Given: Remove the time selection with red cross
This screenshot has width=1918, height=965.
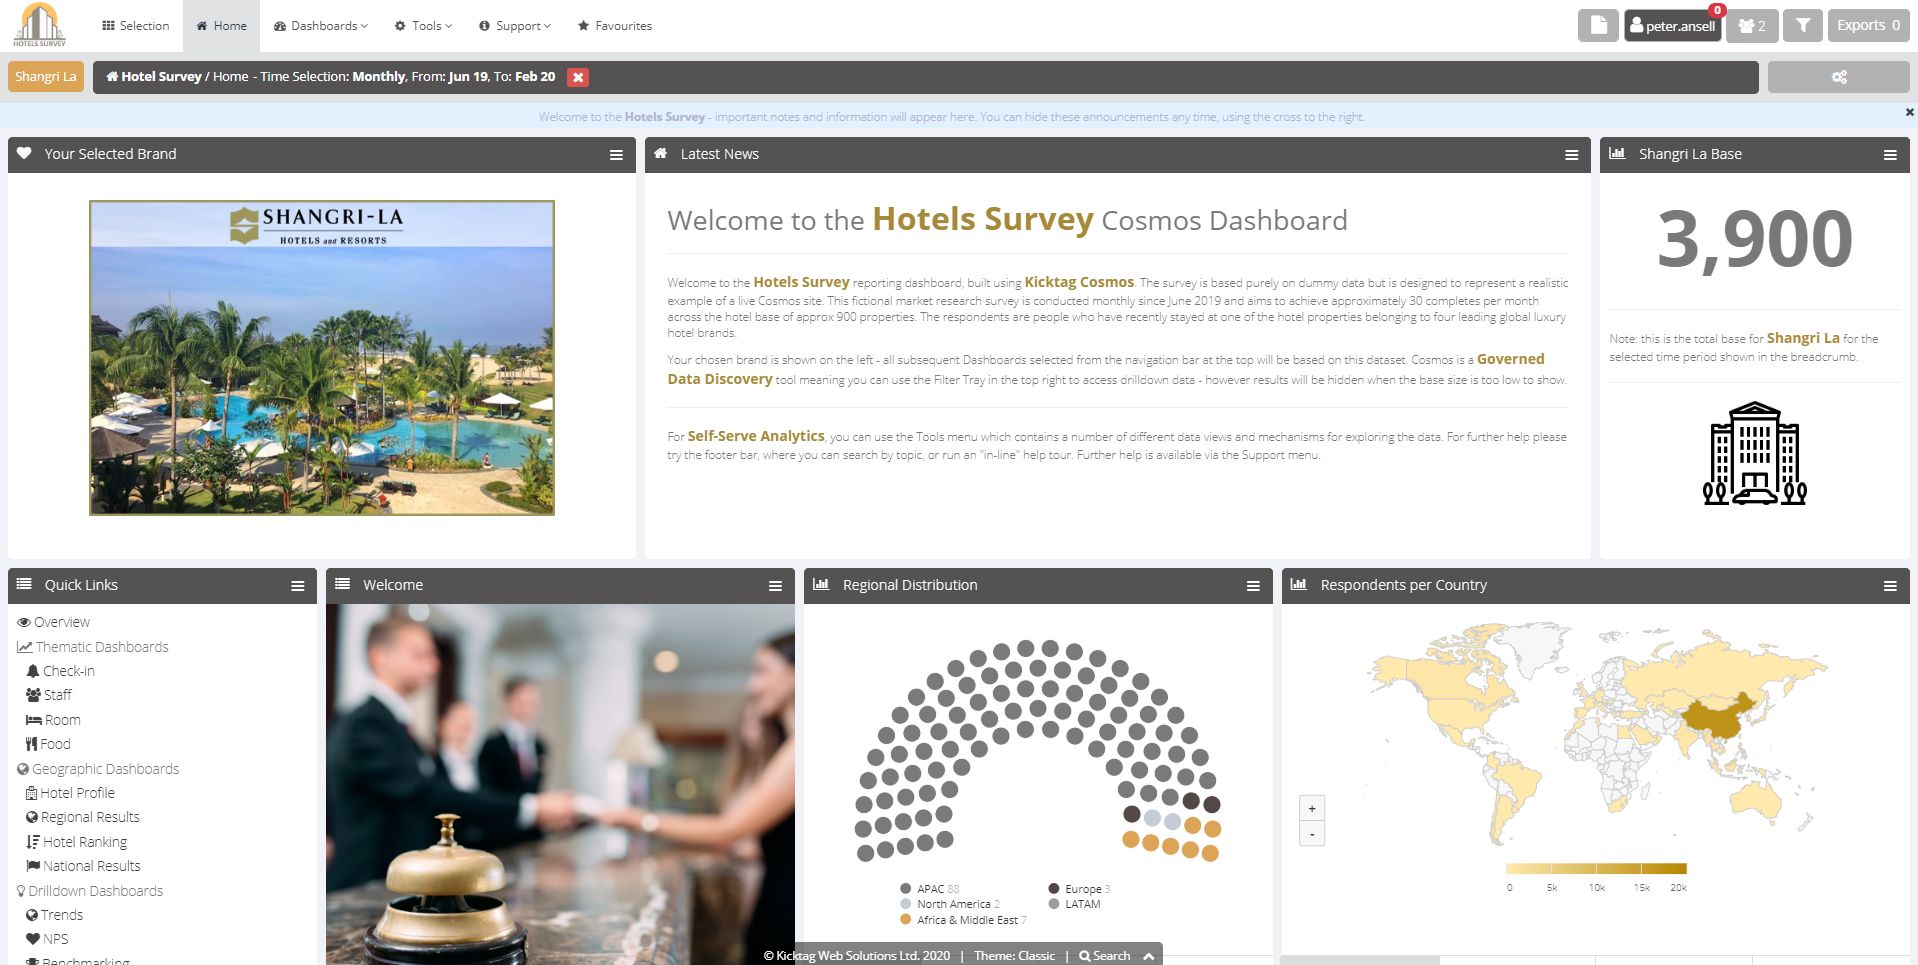Looking at the screenshot, I should [578, 77].
